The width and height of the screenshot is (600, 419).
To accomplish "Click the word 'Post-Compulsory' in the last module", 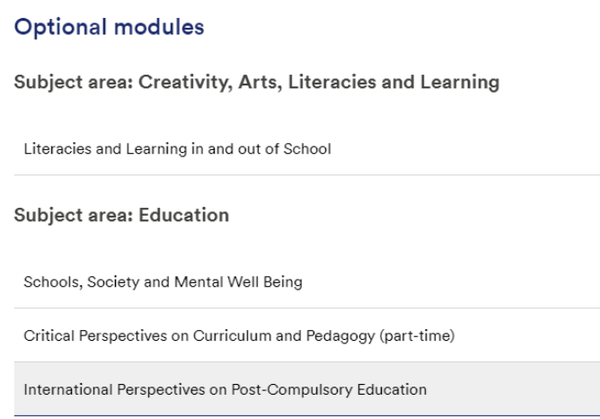I will (292, 390).
